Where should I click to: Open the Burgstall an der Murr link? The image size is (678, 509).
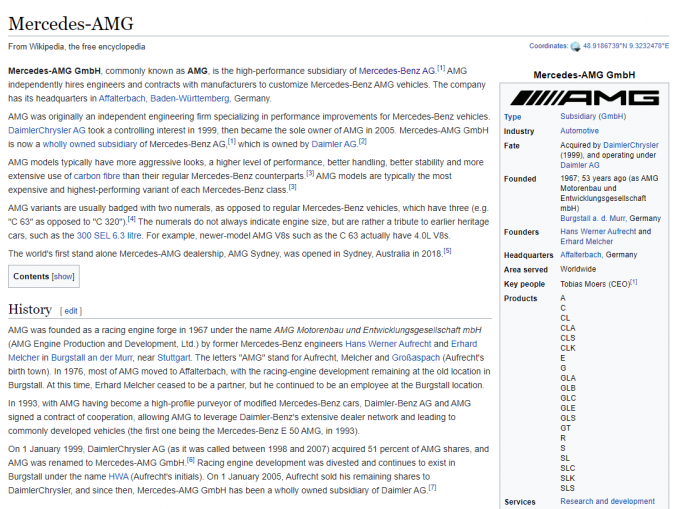pos(92,358)
